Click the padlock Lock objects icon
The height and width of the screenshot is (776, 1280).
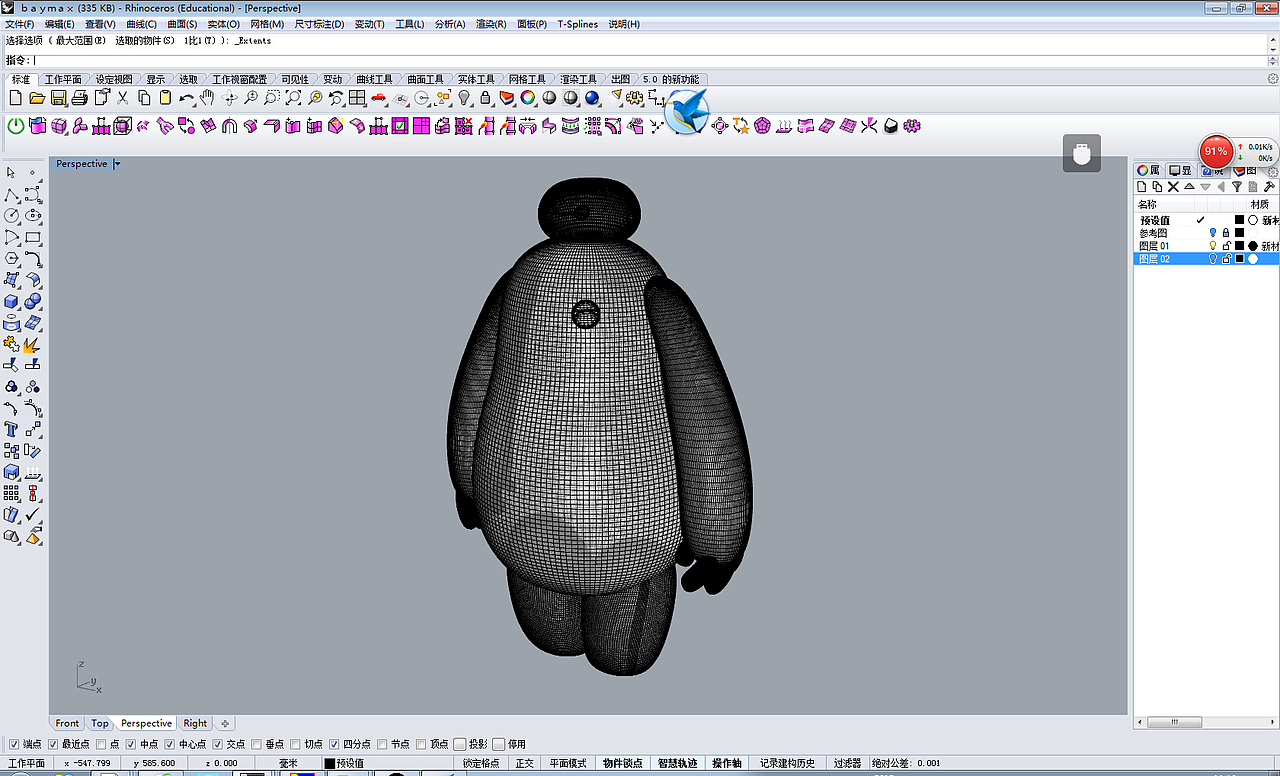(x=486, y=98)
